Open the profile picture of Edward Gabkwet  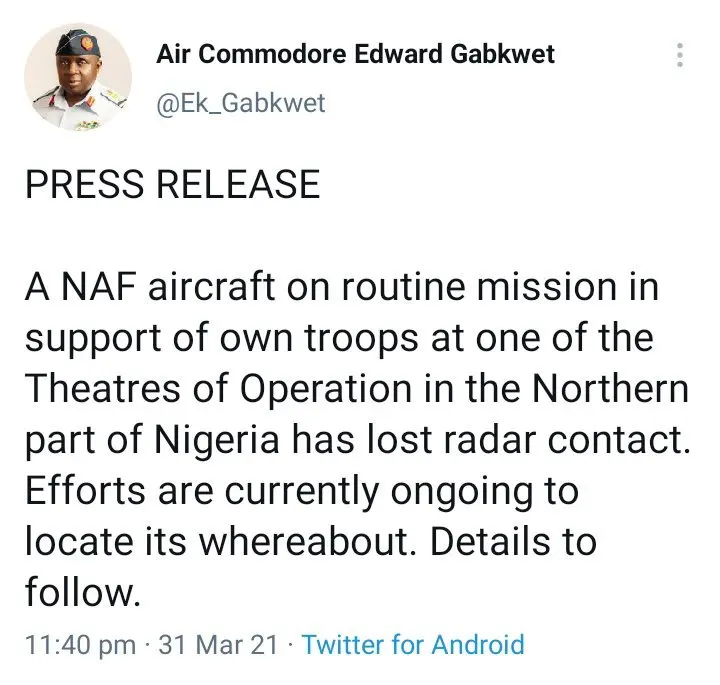[78, 77]
